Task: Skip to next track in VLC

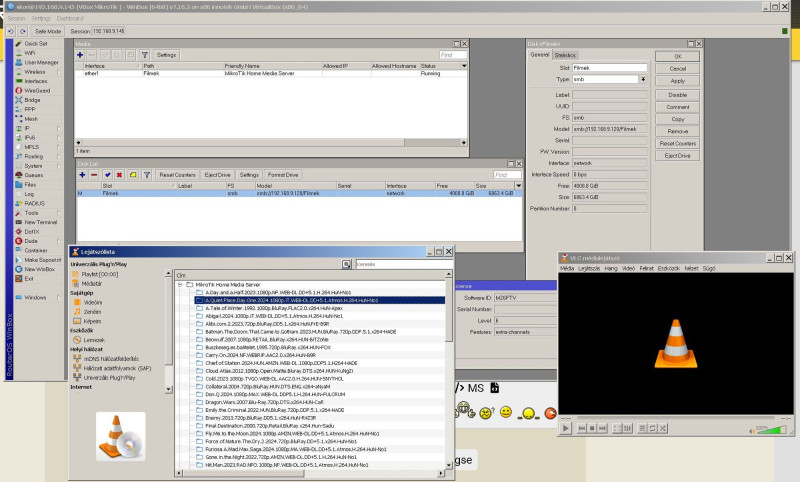Action: pos(602,428)
